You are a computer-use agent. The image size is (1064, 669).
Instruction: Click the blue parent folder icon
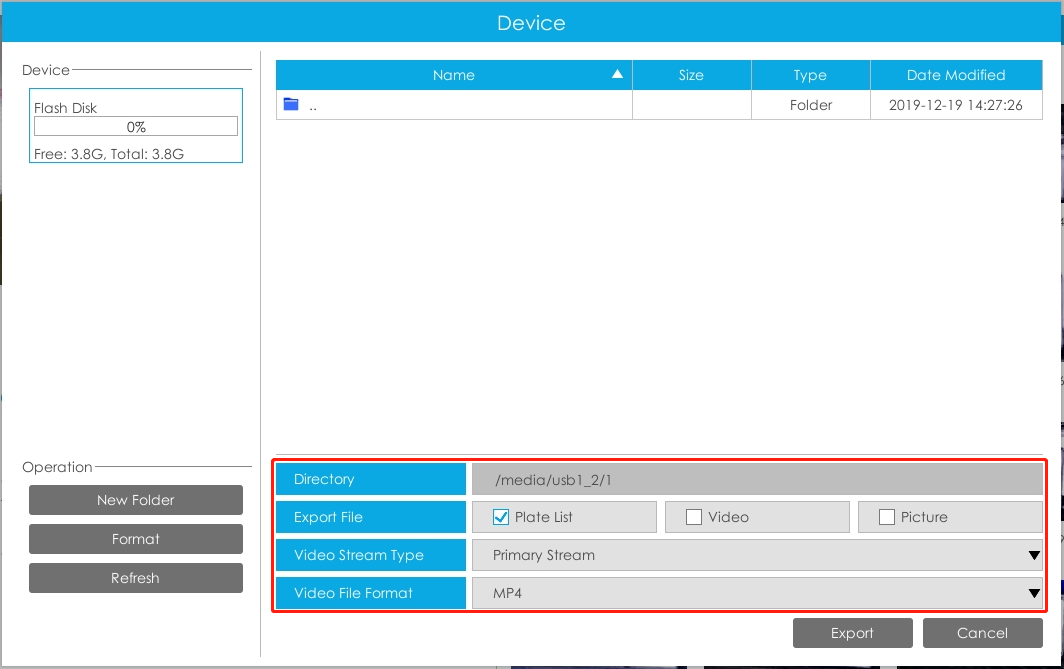pyautogui.click(x=291, y=104)
